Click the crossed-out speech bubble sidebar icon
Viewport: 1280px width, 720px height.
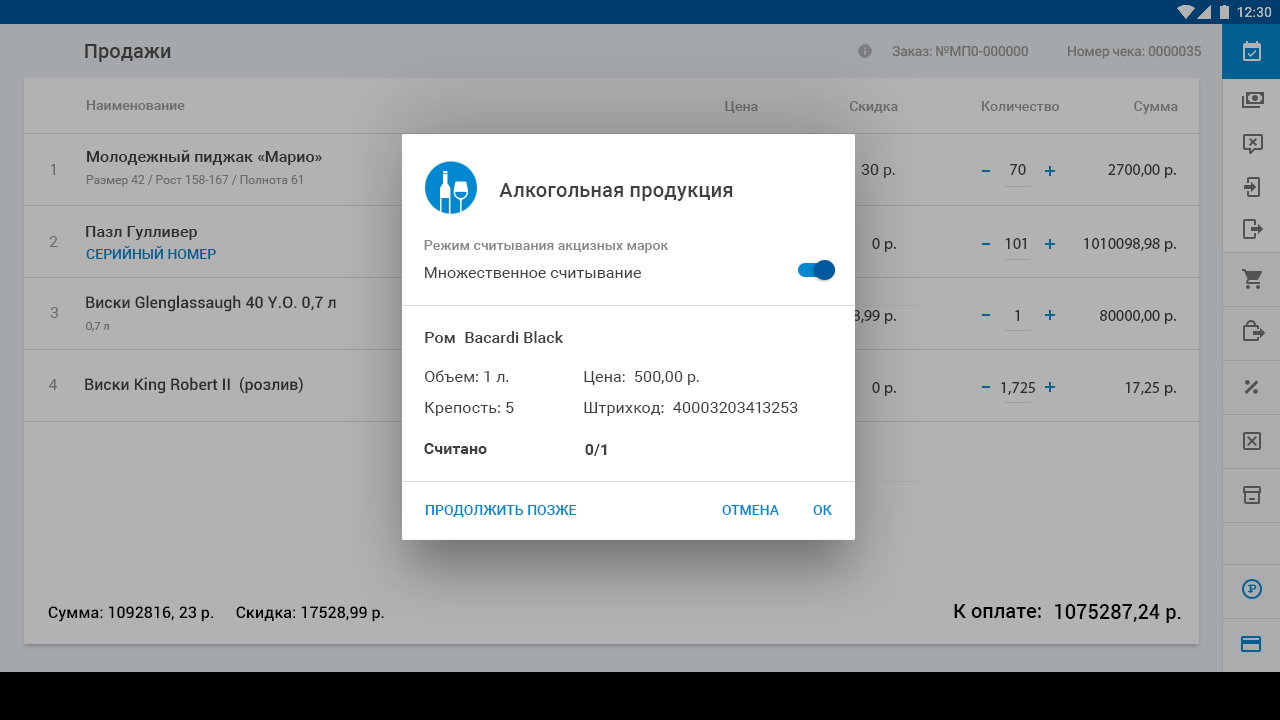click(1251, 144)
